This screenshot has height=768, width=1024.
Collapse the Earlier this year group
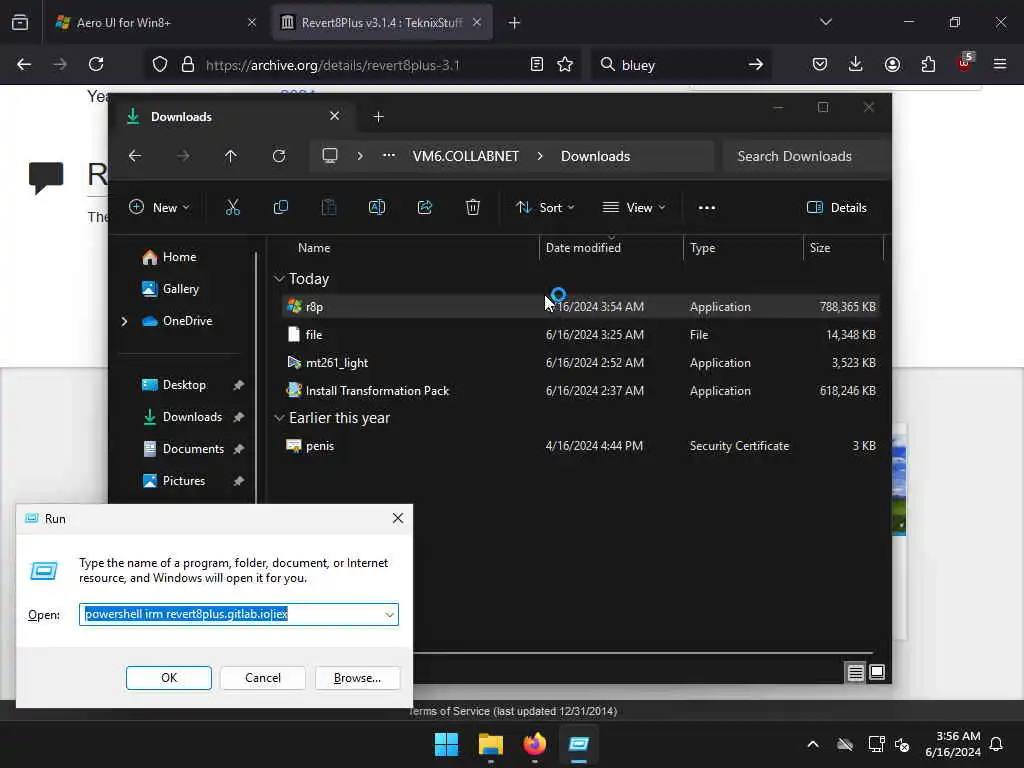280,418
